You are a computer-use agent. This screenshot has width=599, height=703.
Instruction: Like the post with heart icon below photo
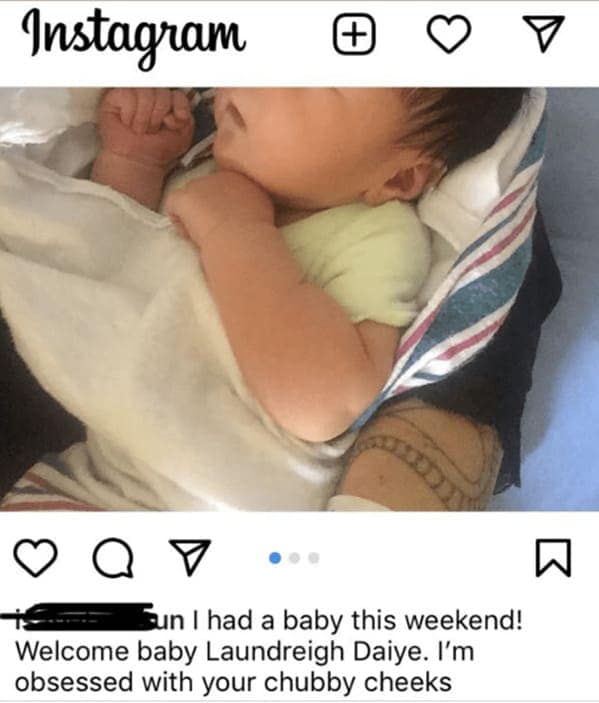point(36,558)
